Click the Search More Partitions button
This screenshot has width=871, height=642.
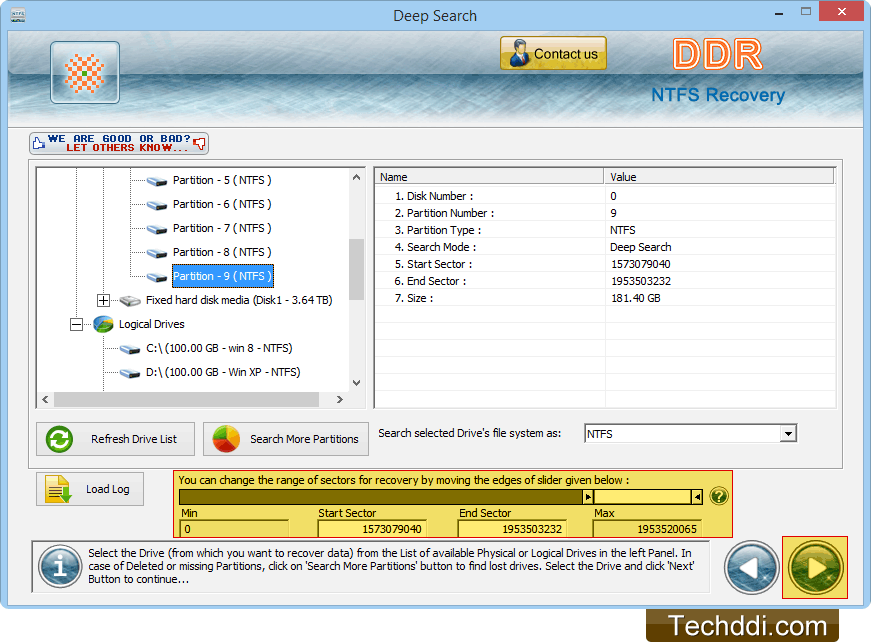(286, 439)
